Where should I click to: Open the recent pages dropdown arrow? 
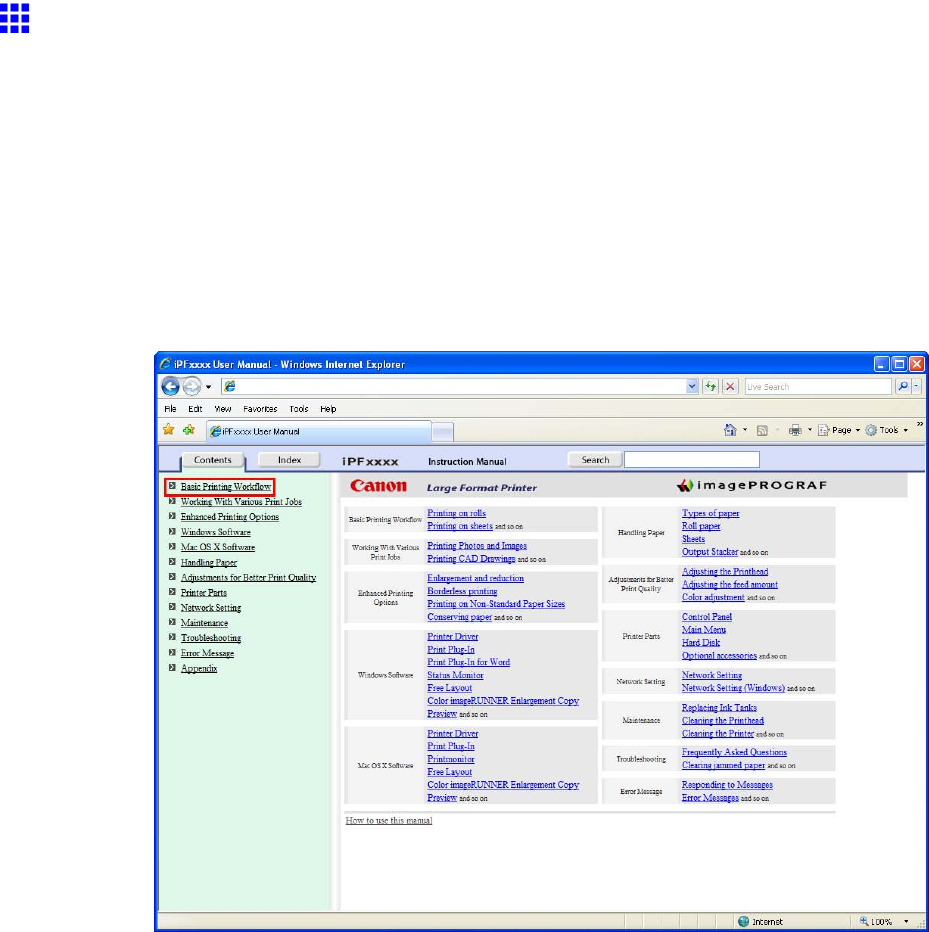(x=209, y=387)
